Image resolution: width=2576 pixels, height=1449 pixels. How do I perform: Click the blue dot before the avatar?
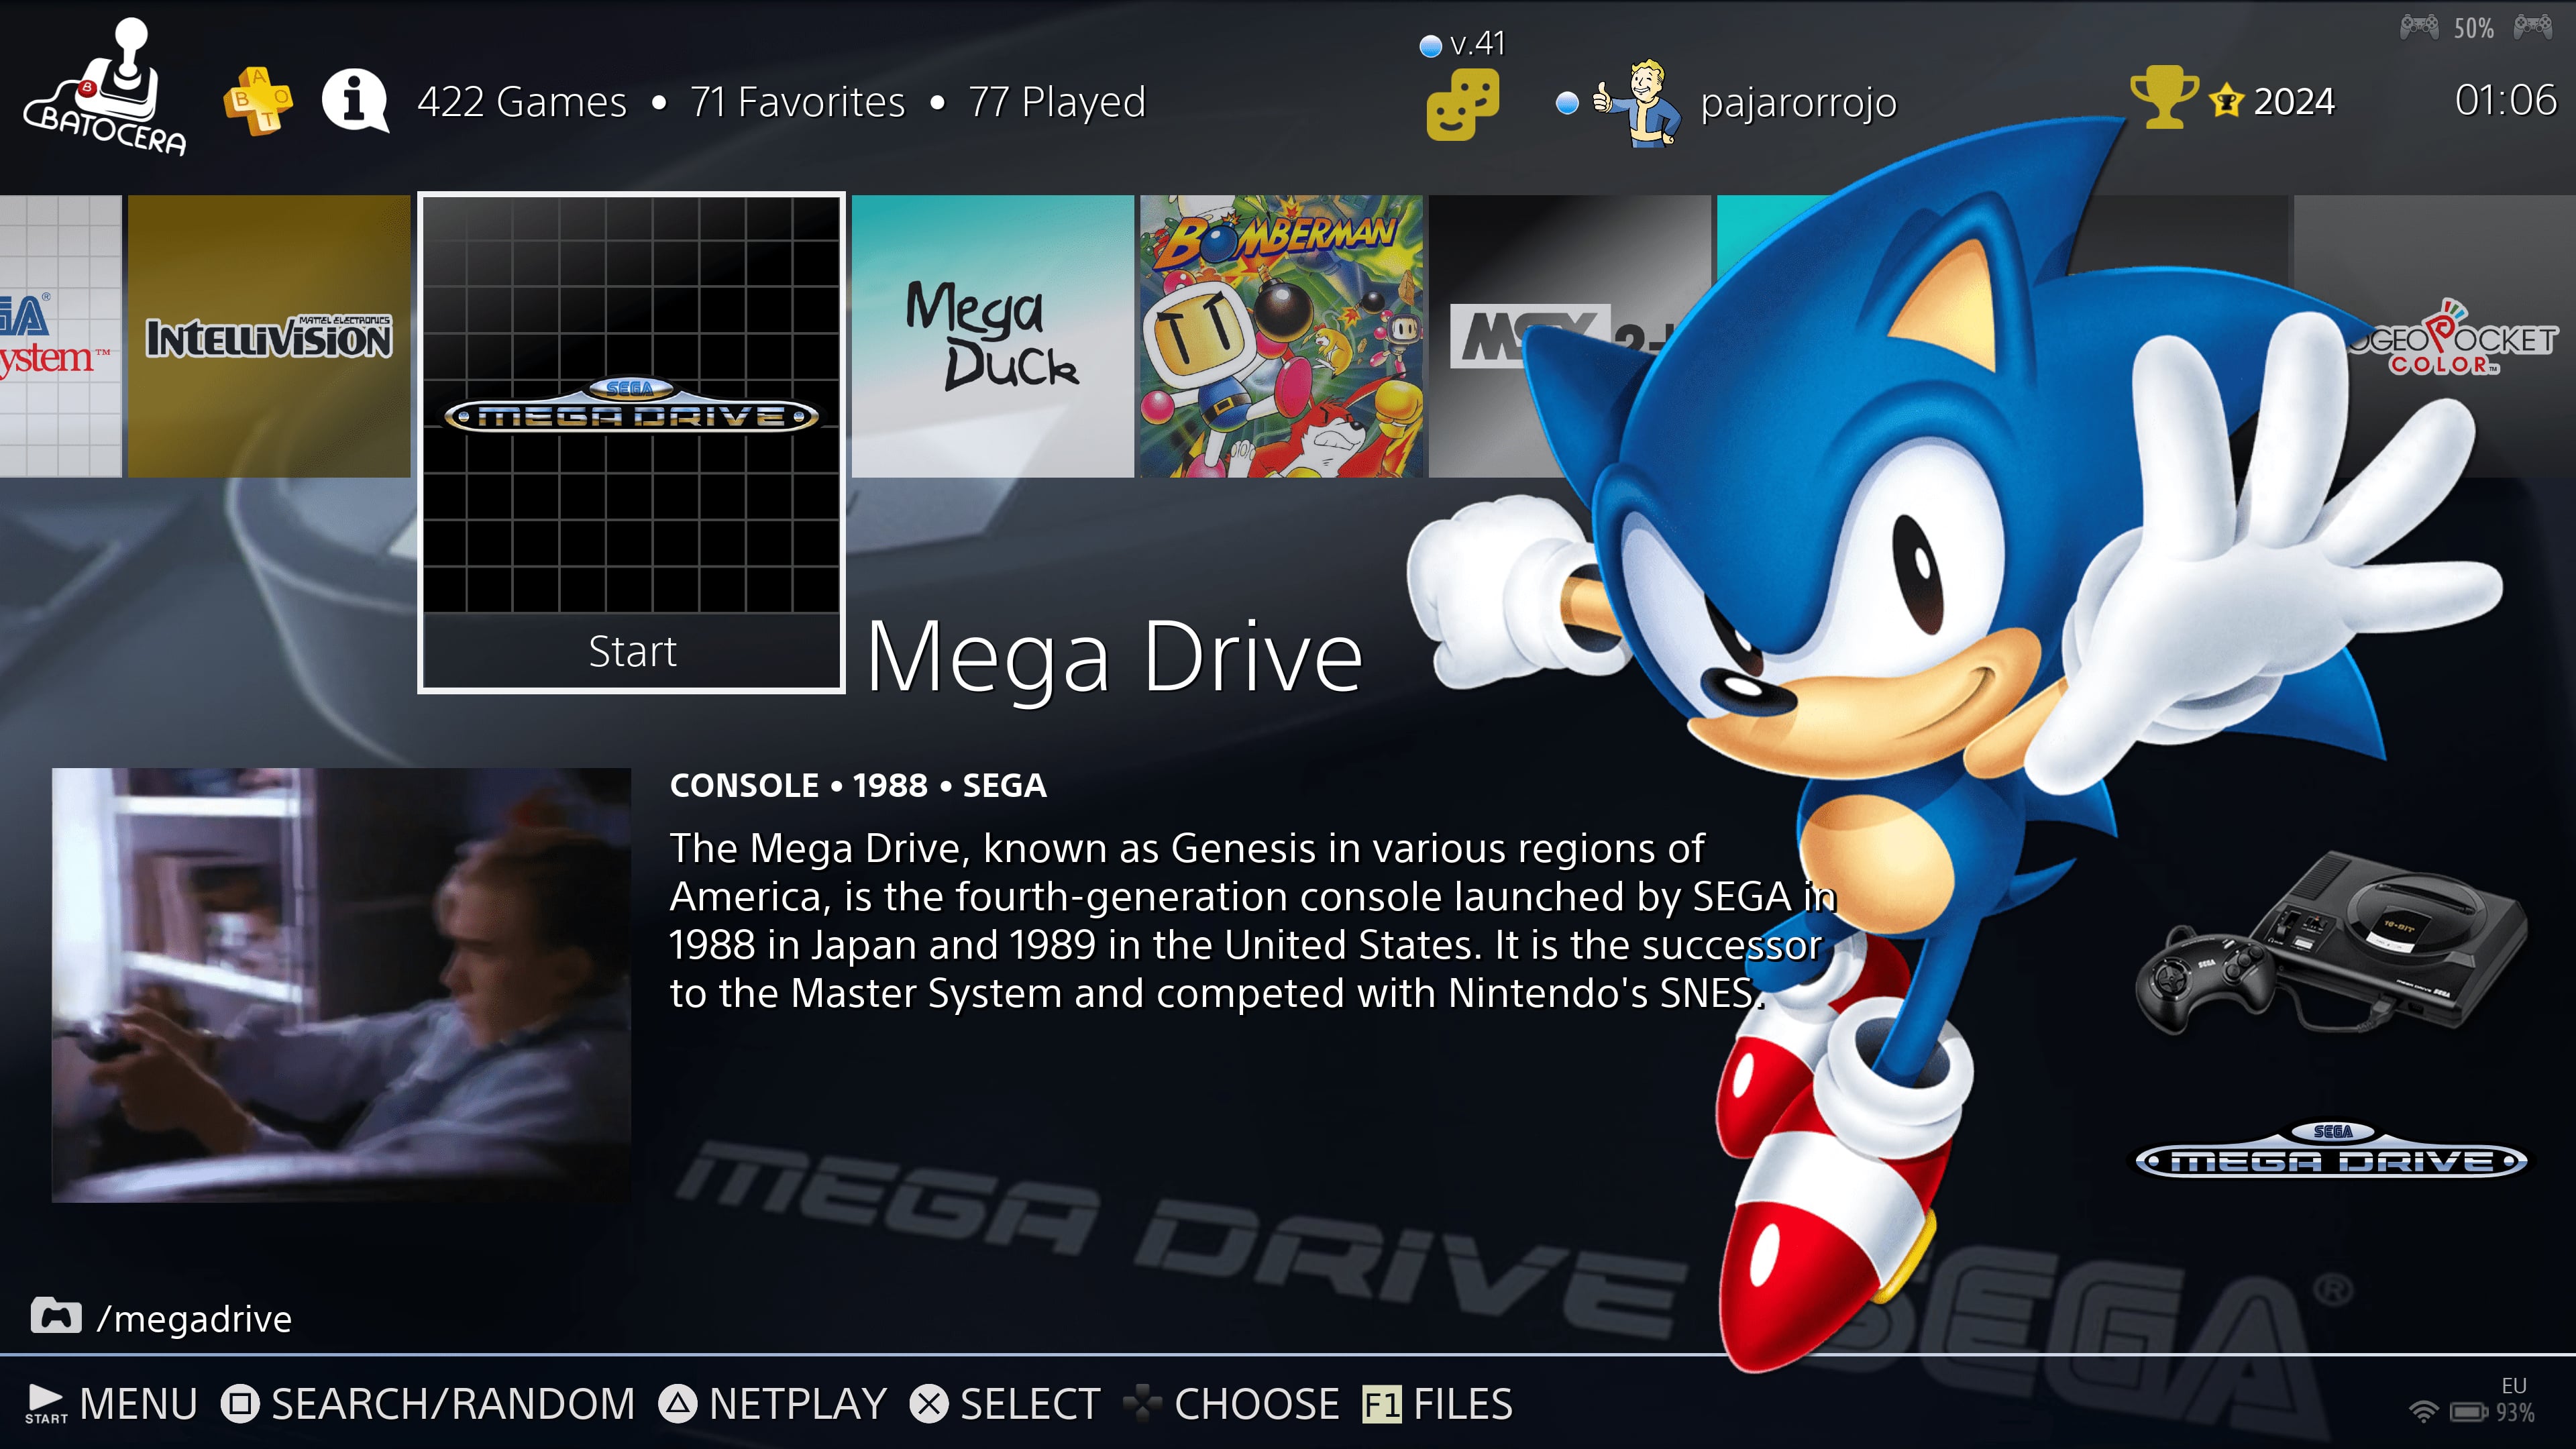pyautogui.click(x=1568, y=102)
